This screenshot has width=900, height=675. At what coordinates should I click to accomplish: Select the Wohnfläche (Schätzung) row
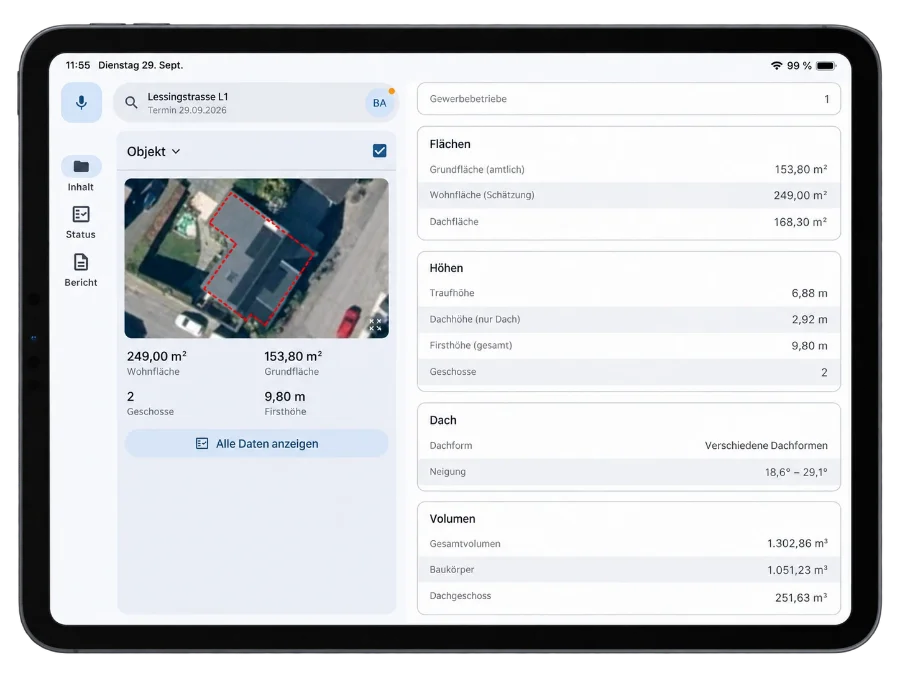point(629,195)
